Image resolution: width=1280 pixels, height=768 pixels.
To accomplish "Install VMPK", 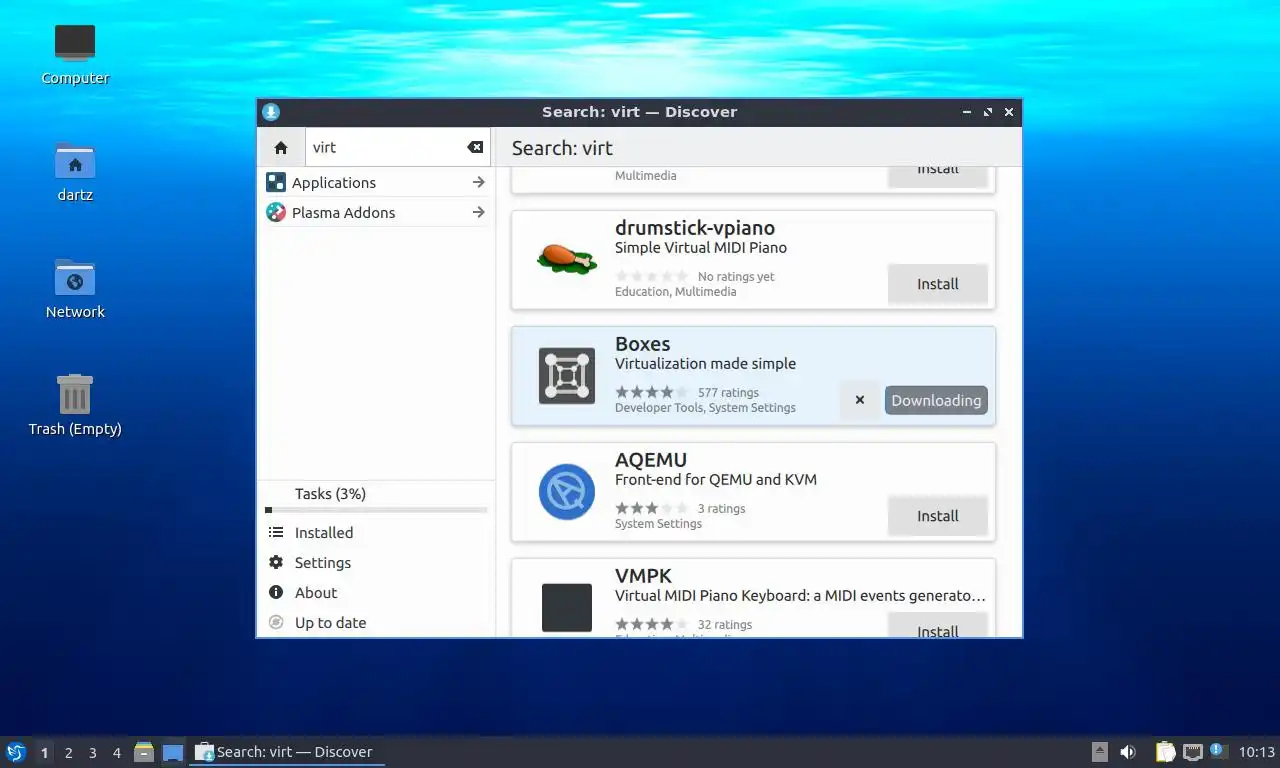I will pyautogui.click(x=938, y=626).
